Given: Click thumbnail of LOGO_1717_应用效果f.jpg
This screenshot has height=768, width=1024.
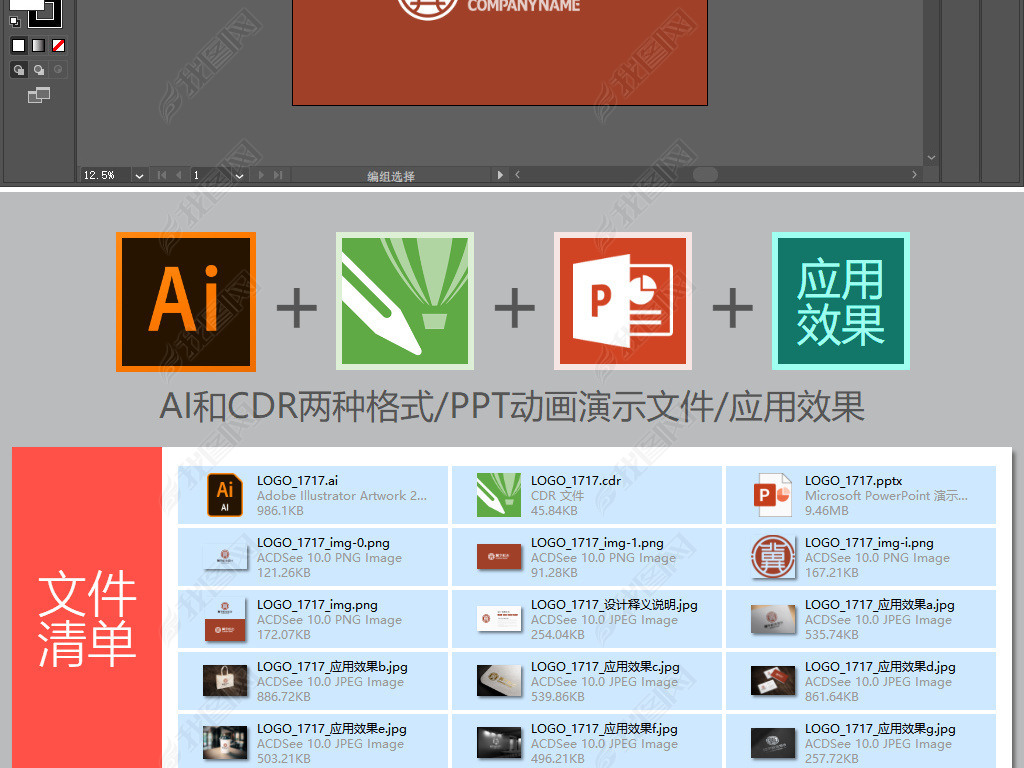Looking at the screenshot, I should [x=499, y=743].
